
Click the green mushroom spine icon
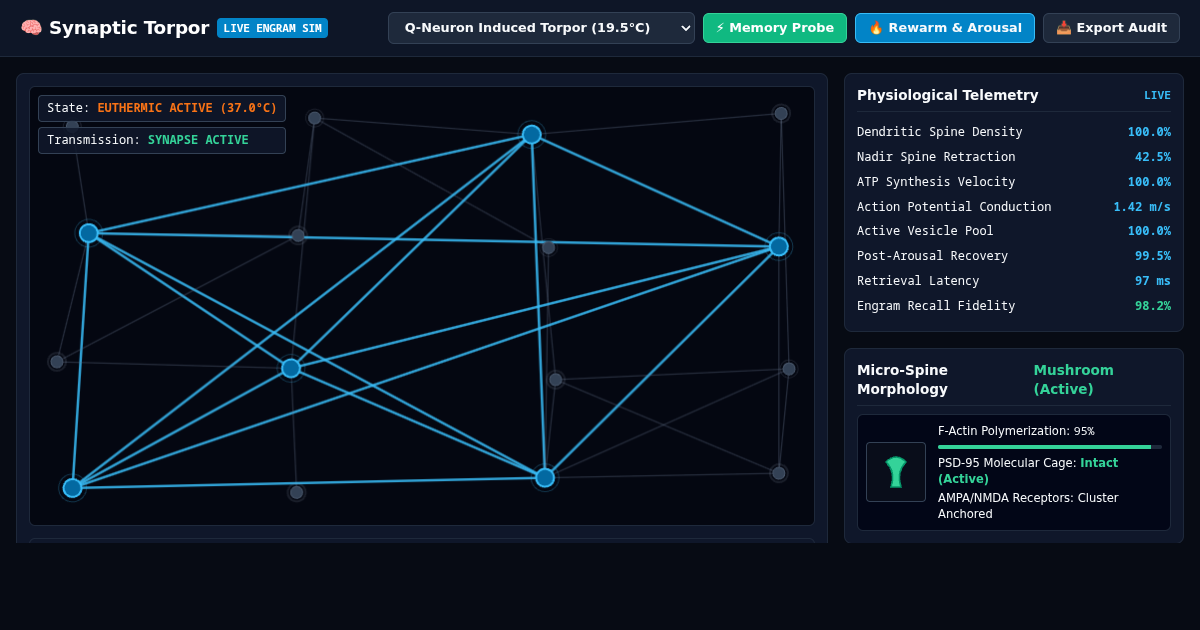coord(896,472)
